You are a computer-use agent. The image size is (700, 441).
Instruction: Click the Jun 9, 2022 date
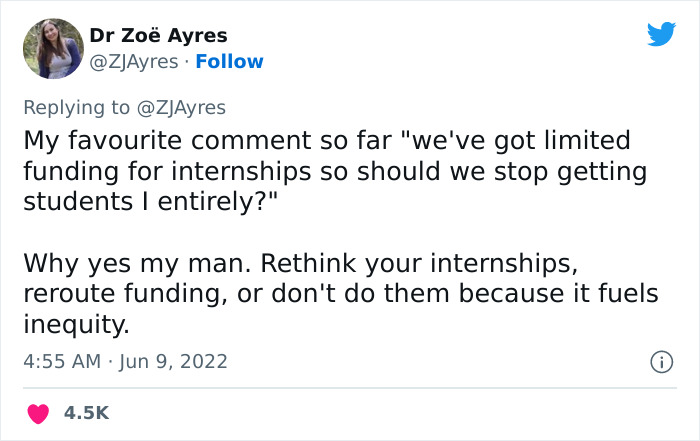pyautogui.click(x=173, y=361)
